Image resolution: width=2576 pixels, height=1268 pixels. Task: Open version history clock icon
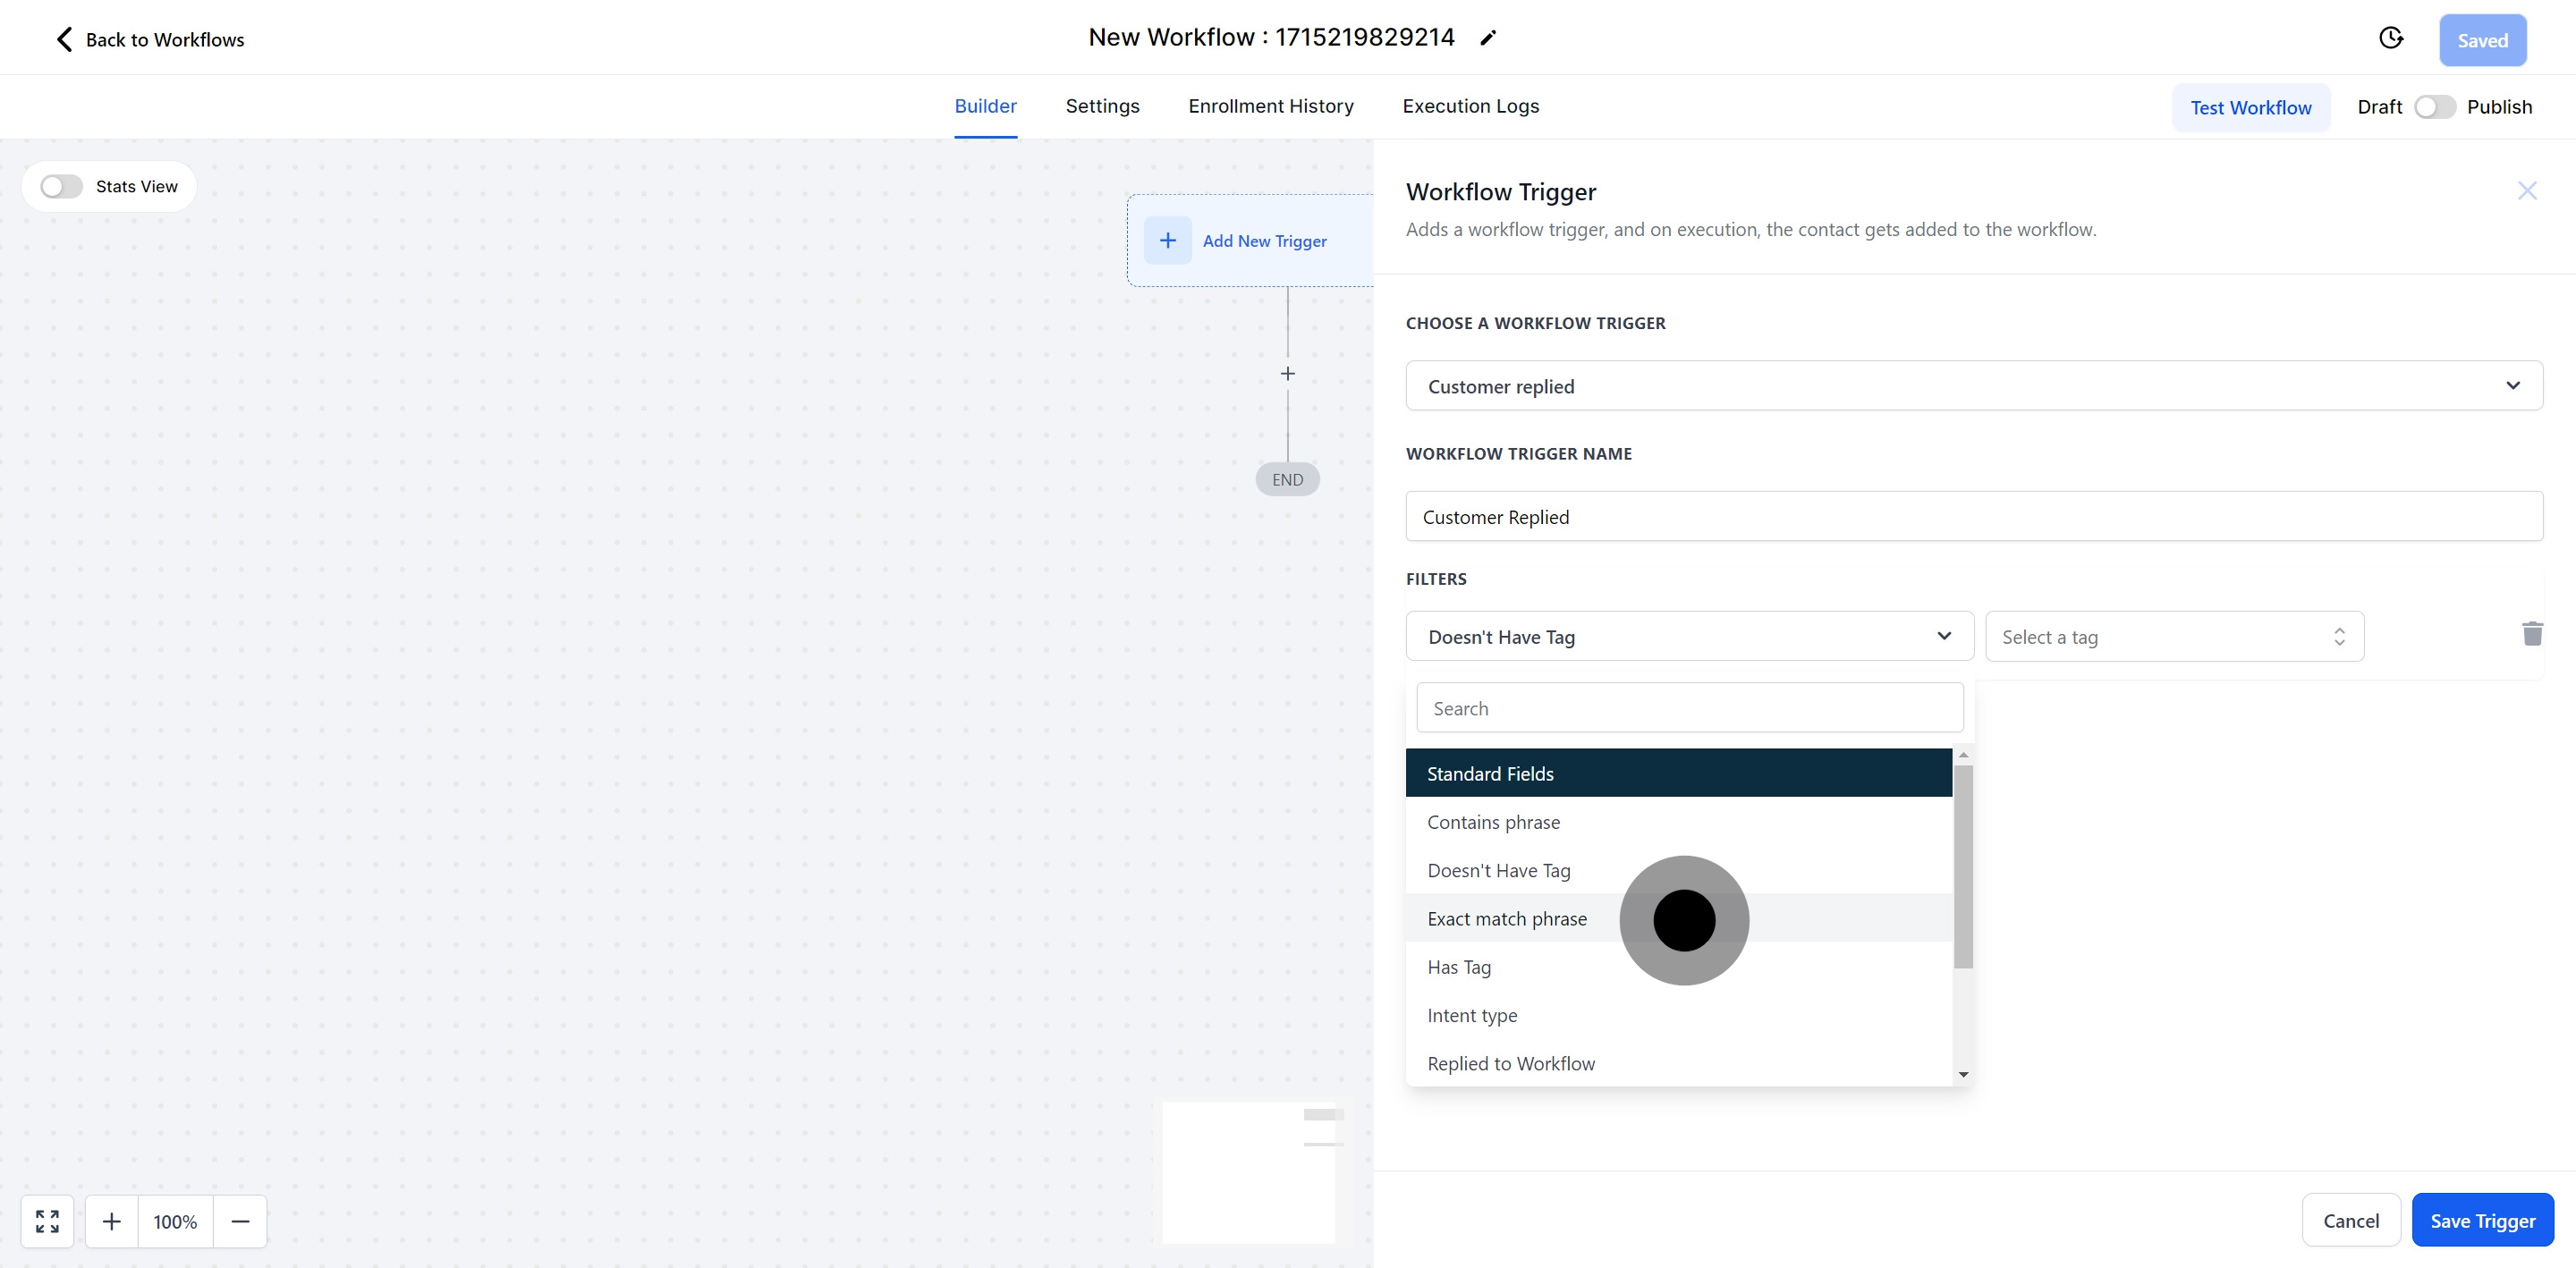point(2390,38)
